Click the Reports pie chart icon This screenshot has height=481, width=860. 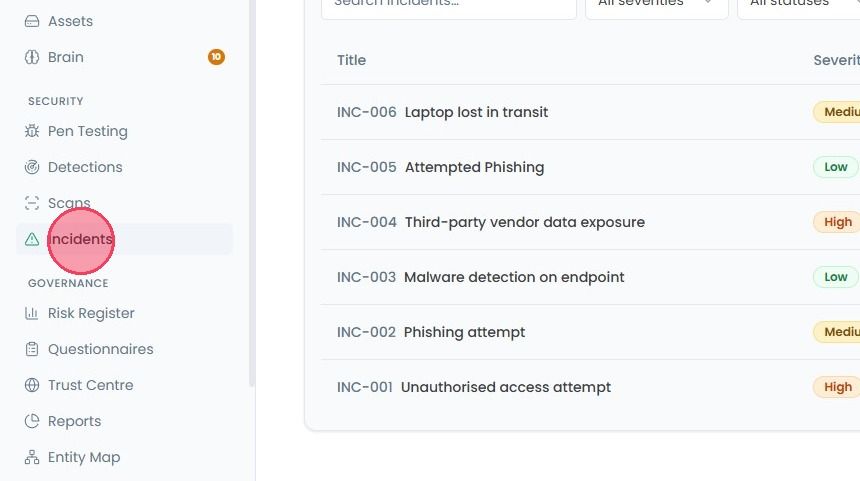[x=32, y=421]
